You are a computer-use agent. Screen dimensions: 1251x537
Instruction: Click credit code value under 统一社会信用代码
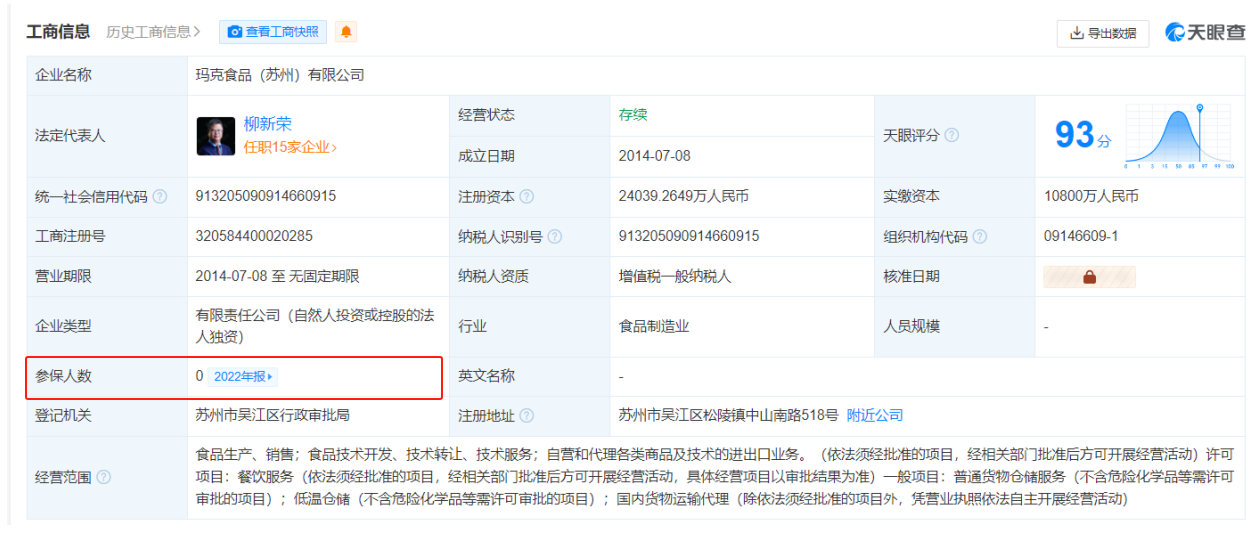pos(266,196)
